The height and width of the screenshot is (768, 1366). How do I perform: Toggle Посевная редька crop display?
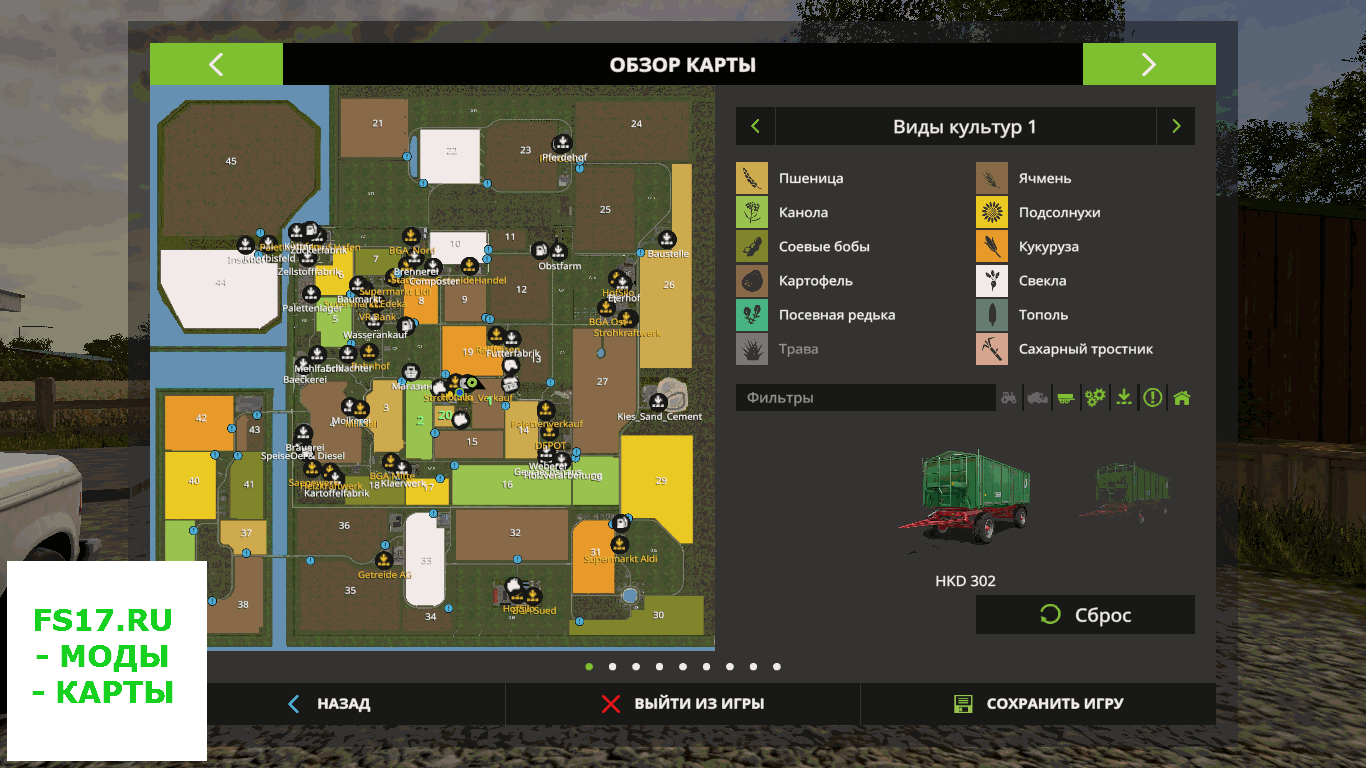click(x=752, y=315)
